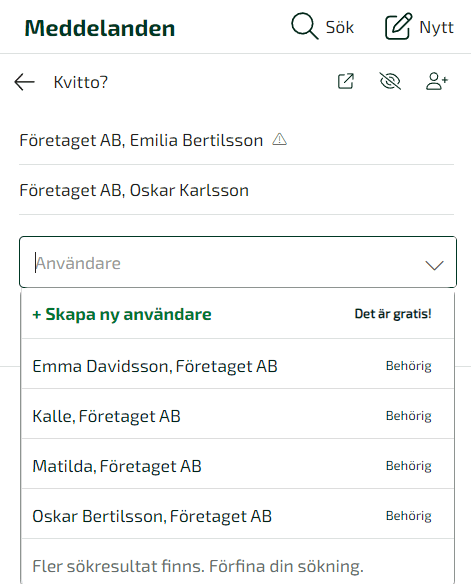Click the Det är gratis! label
Image resolution: width=471 pixels, height=584 pixels.
393,314
